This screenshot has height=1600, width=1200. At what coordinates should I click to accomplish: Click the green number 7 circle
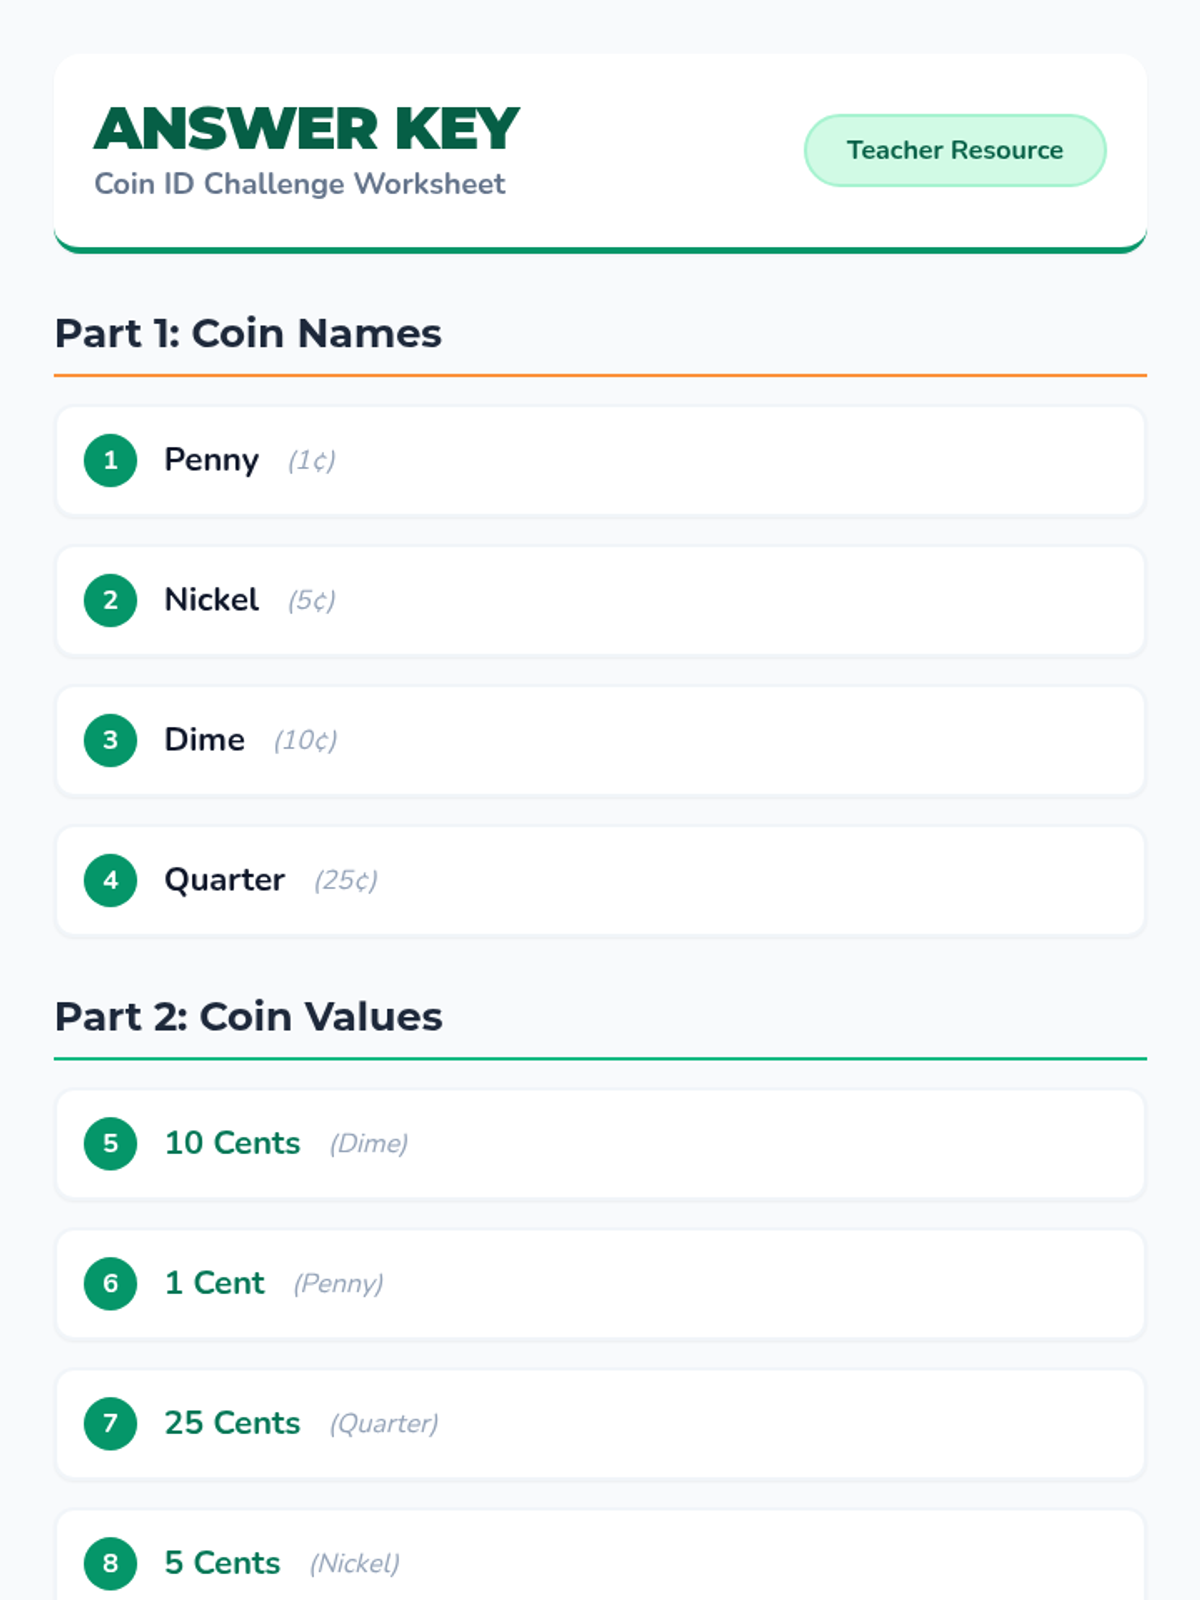110,1423
